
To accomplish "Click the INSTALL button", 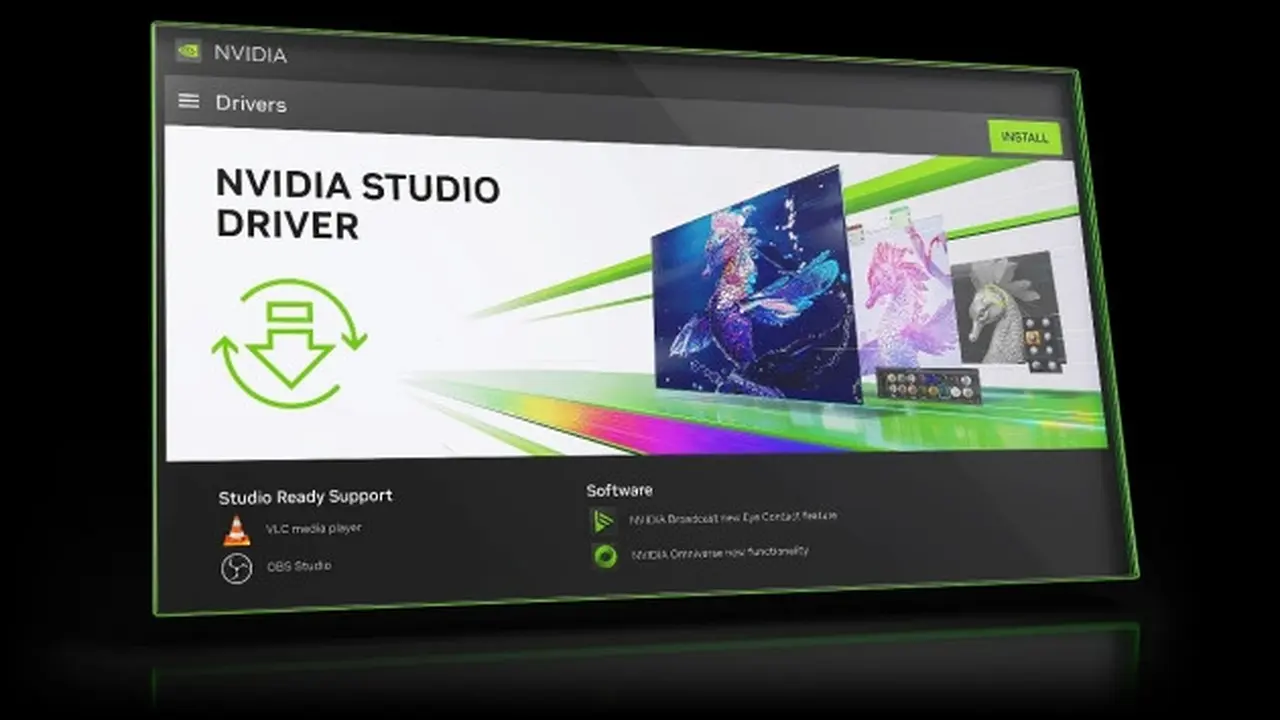I will tap(1026, 137).
